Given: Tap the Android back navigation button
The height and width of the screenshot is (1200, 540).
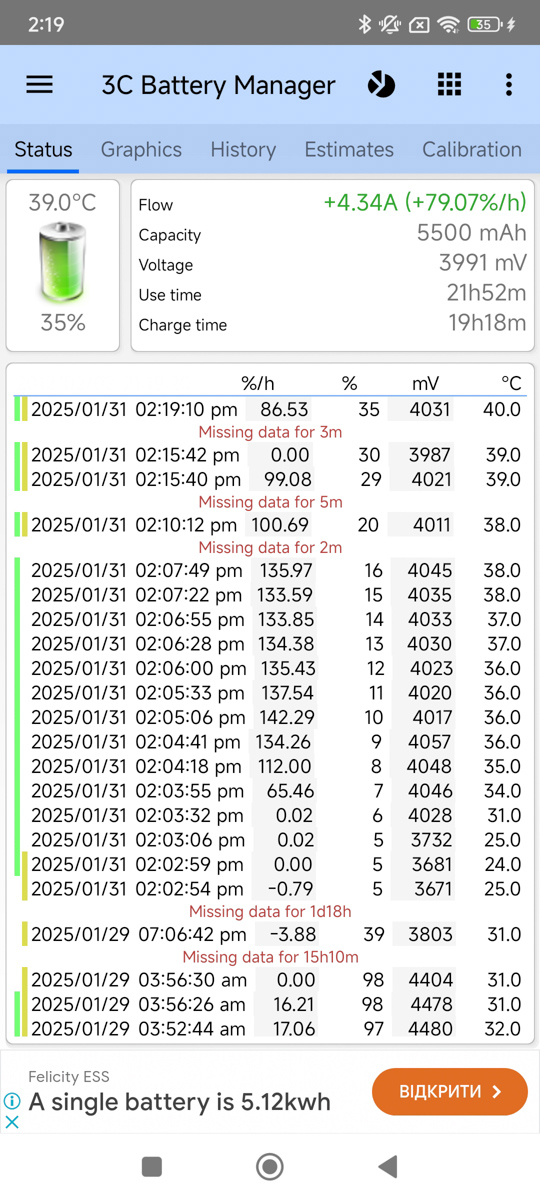Looking at the screenshot, I should coord(388,1166).
